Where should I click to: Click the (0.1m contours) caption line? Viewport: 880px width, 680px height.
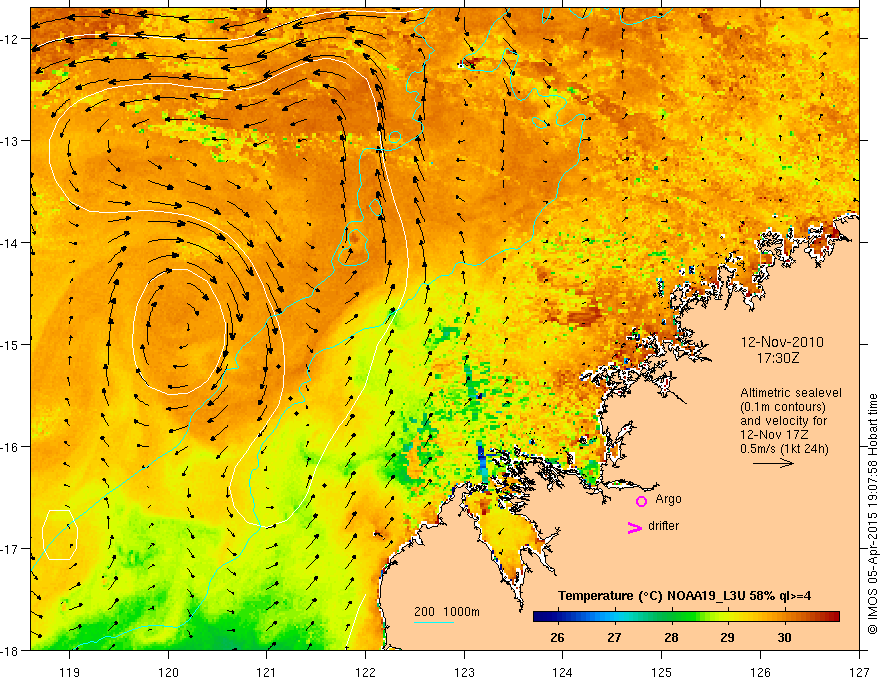point(783,407)
